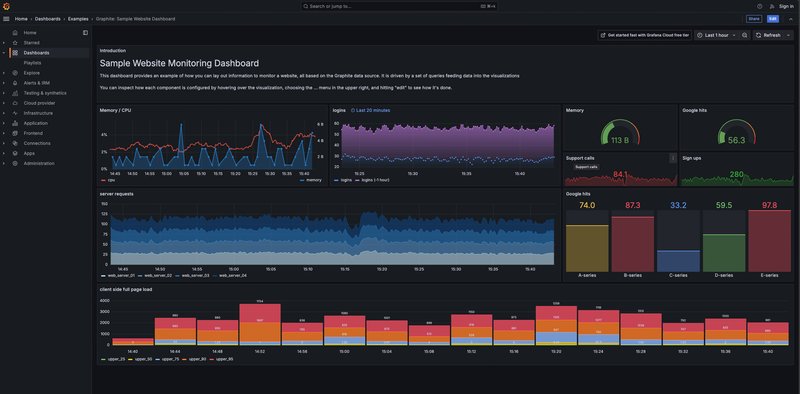Toggle the hamburger menu icon
The image size is (800, 394).
[6, 19]
